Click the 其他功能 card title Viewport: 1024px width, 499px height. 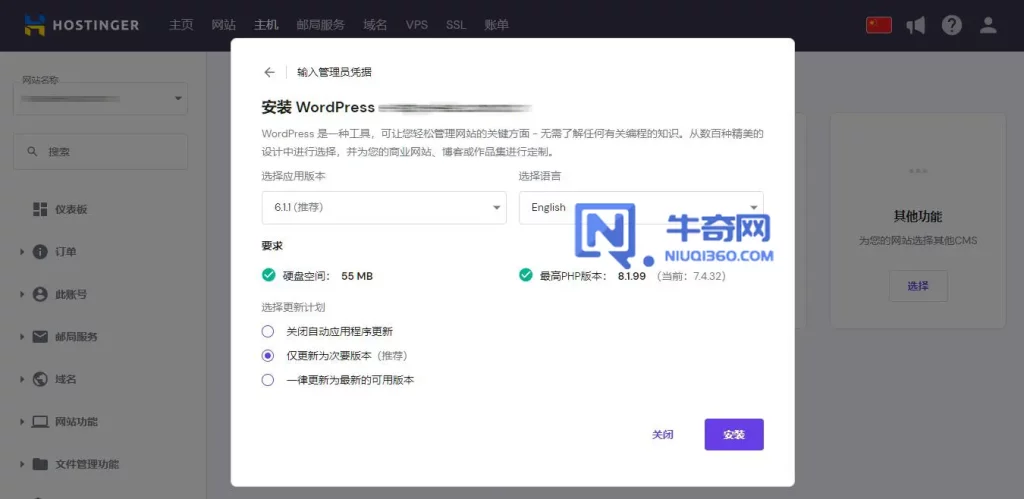pyautogui.click(x=918, y=217)
